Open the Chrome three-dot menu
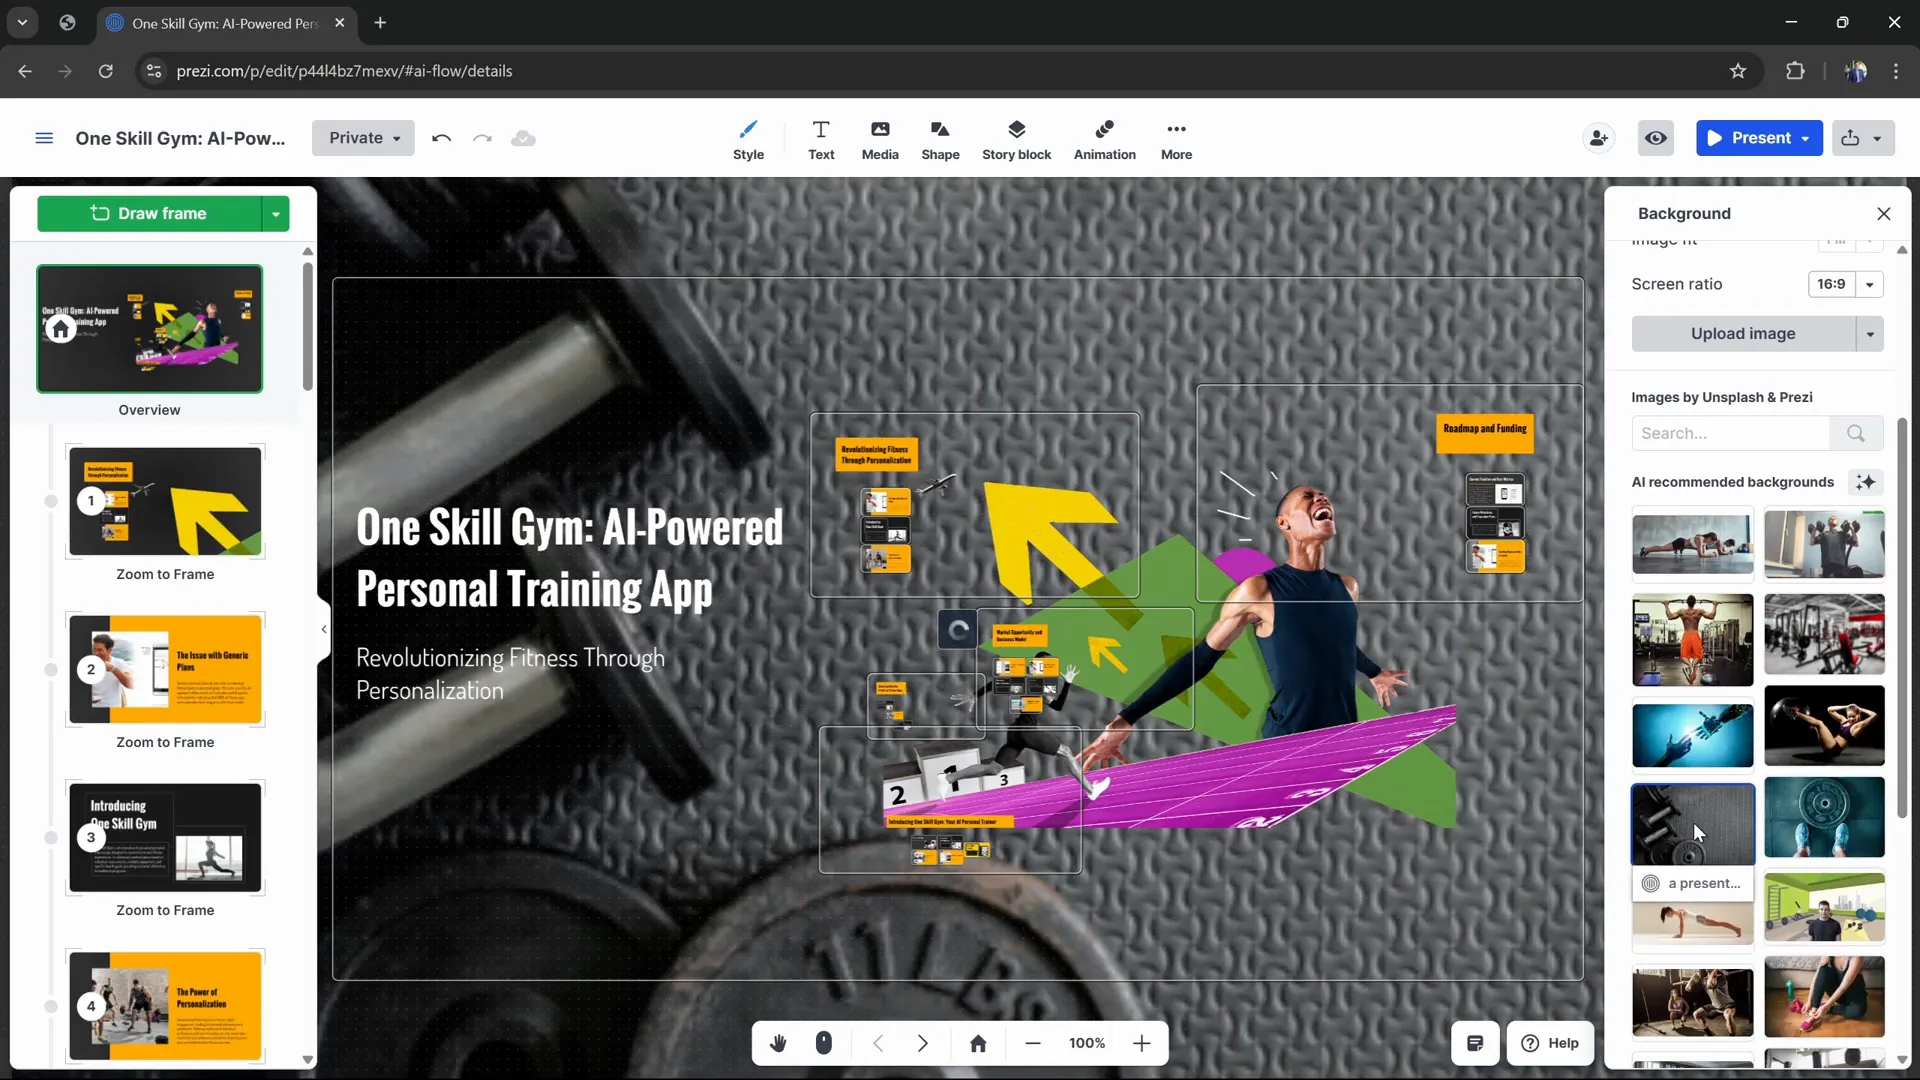 tap(1896, 71)
